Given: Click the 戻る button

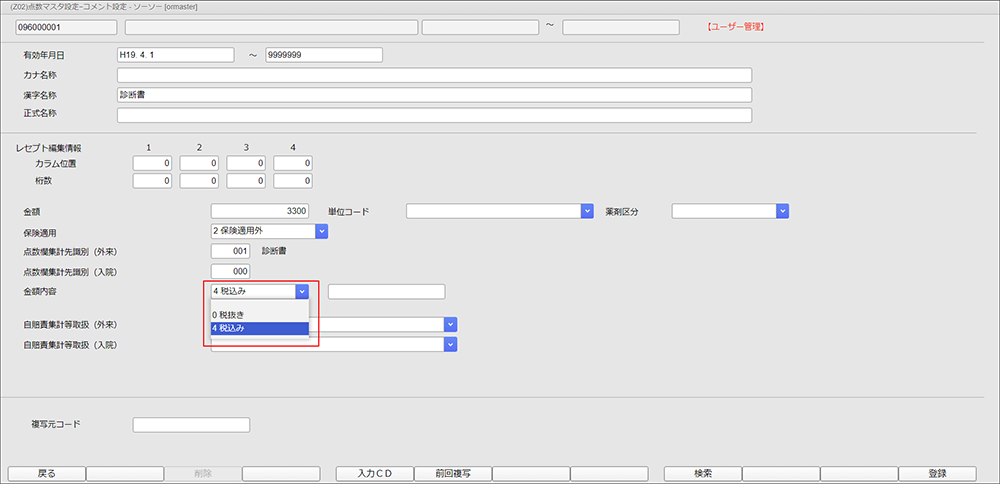Looking at the screenshot, I should tap(46, 473).
